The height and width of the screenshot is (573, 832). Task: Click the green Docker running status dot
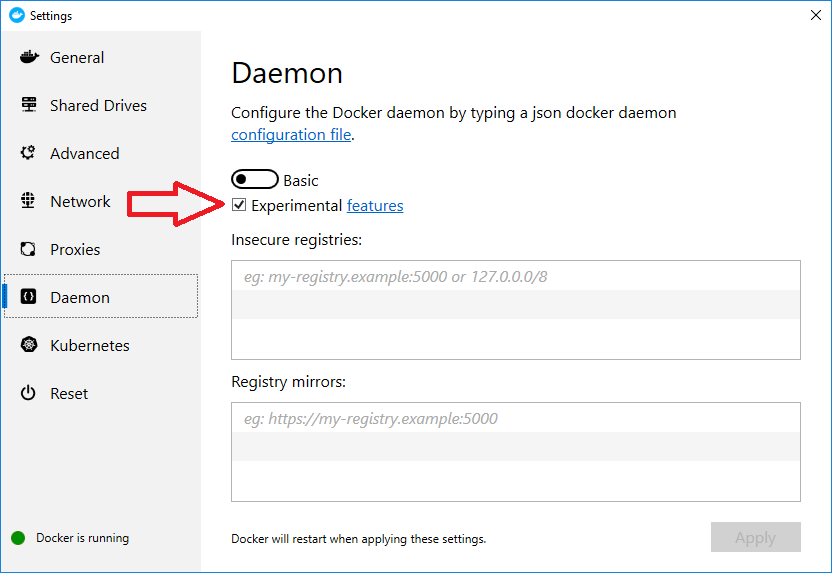tap(18, 538)
